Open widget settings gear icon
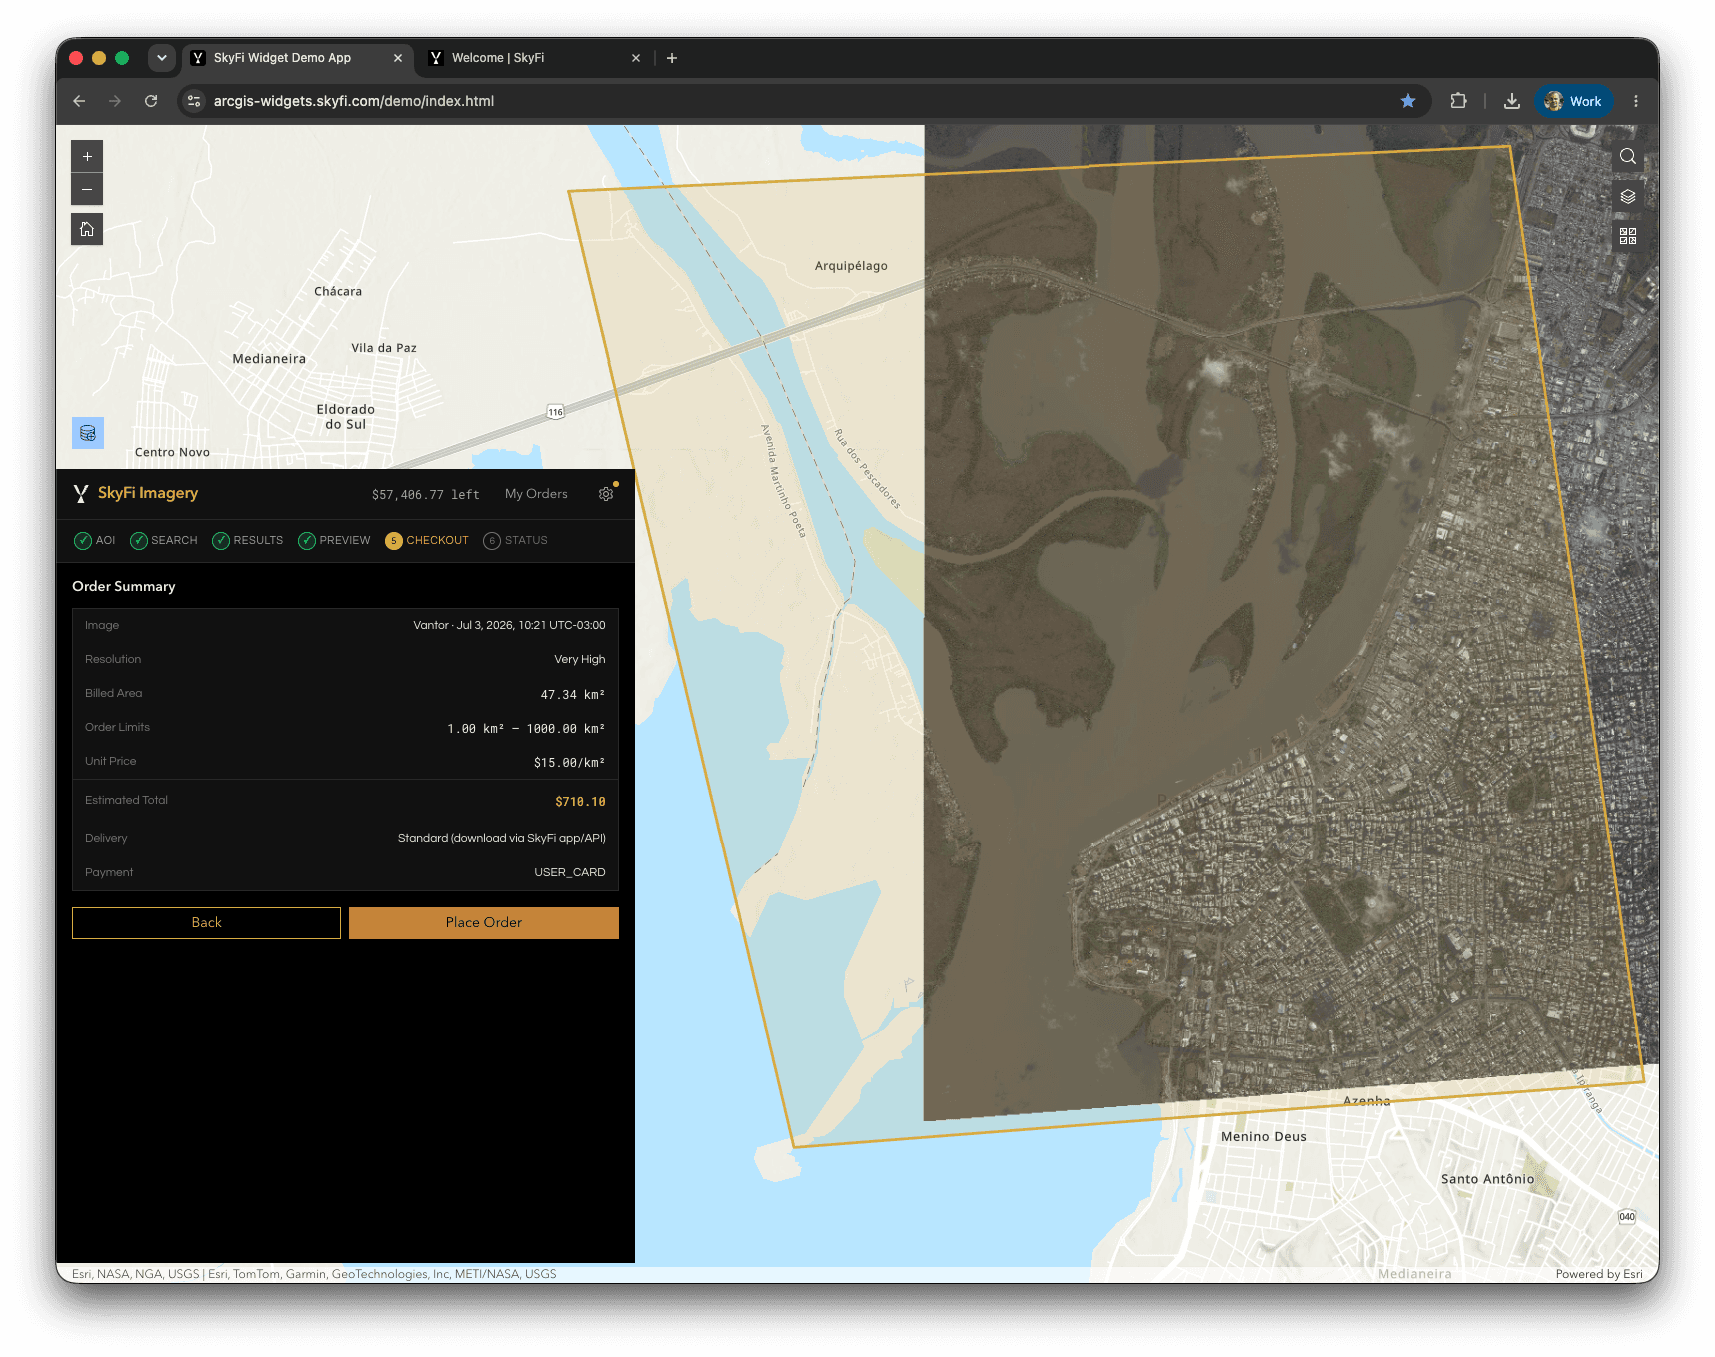This screenshot has width=1715, height=1357. tap(606, 494)
